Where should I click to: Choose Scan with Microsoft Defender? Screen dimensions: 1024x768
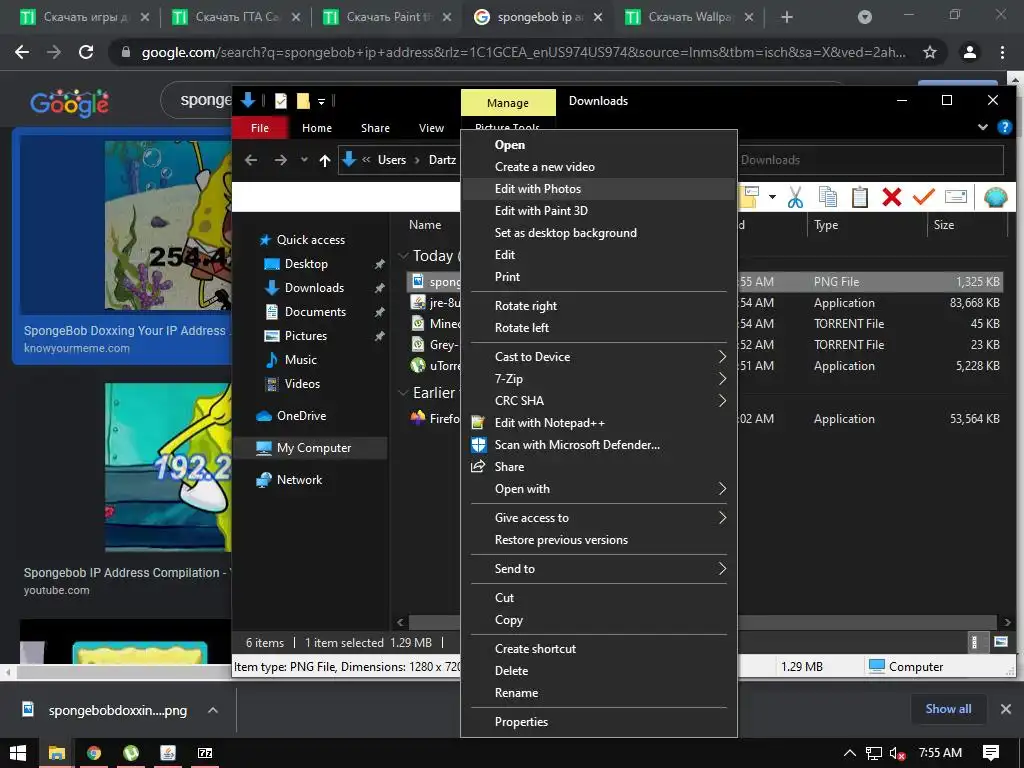598,445
